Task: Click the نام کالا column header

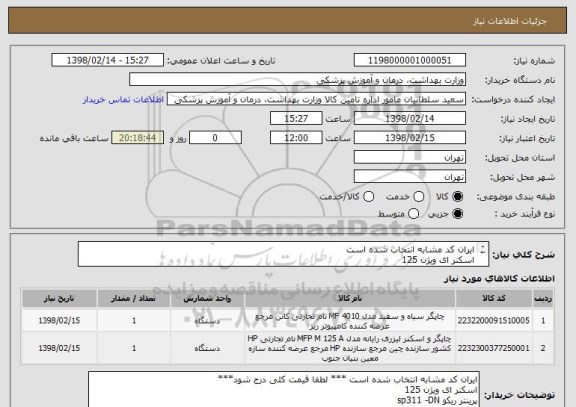Action: click(x=350, y=298)
